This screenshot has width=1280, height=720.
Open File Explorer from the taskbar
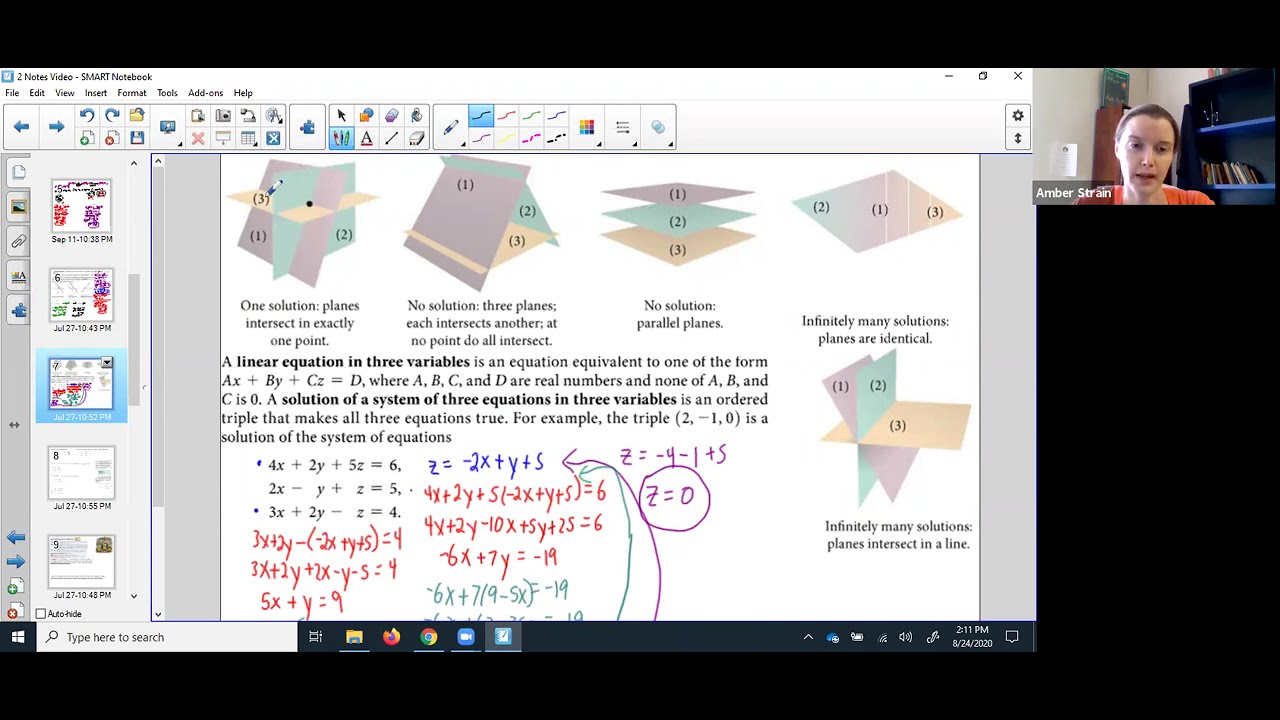pos(354,637)
